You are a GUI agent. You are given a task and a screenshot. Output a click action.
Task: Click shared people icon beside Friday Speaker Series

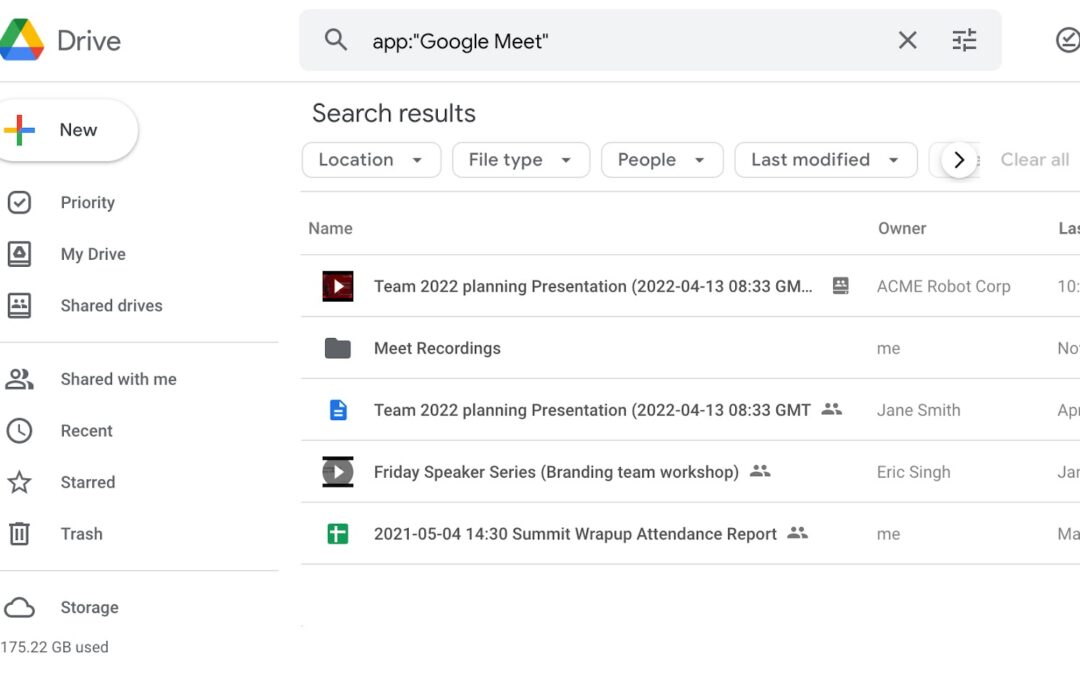click(760, 471)
